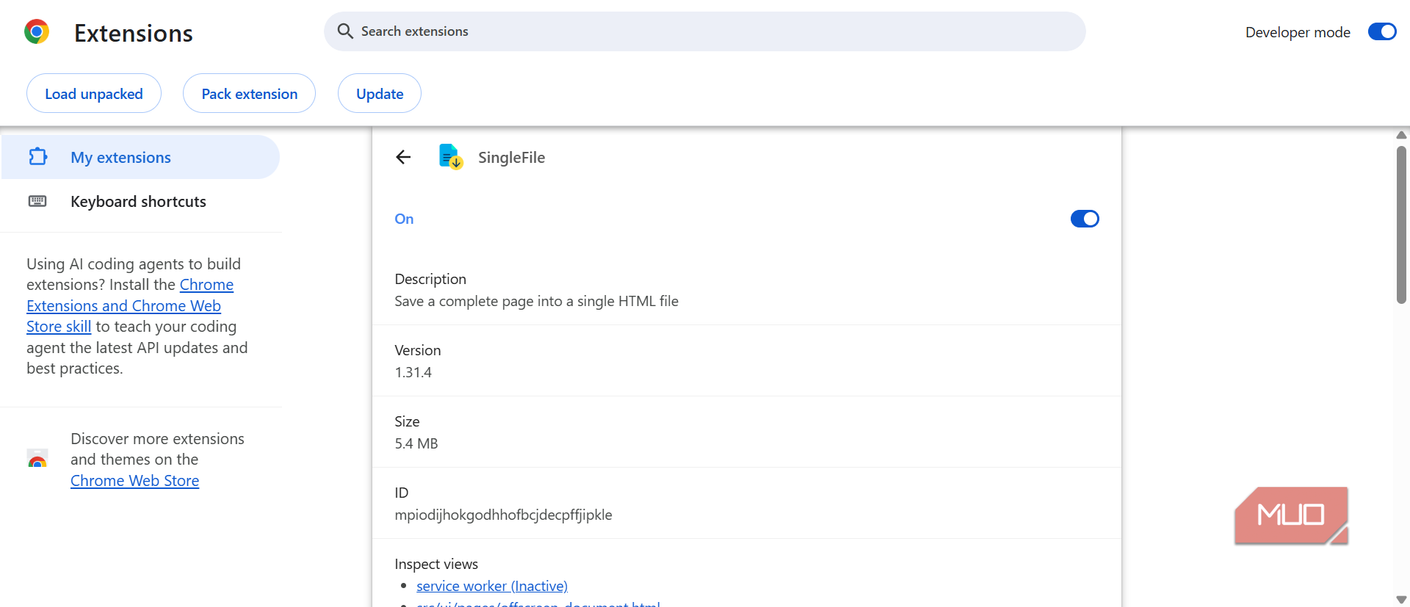This screenshot has height=607, width=1410.
Task: Click the Update button
Action: click(x=380, y=94)
